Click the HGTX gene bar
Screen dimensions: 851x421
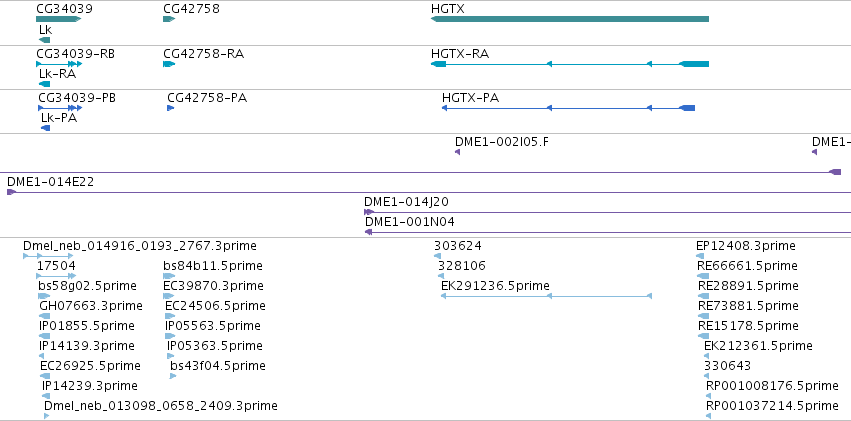pos(570,19)
